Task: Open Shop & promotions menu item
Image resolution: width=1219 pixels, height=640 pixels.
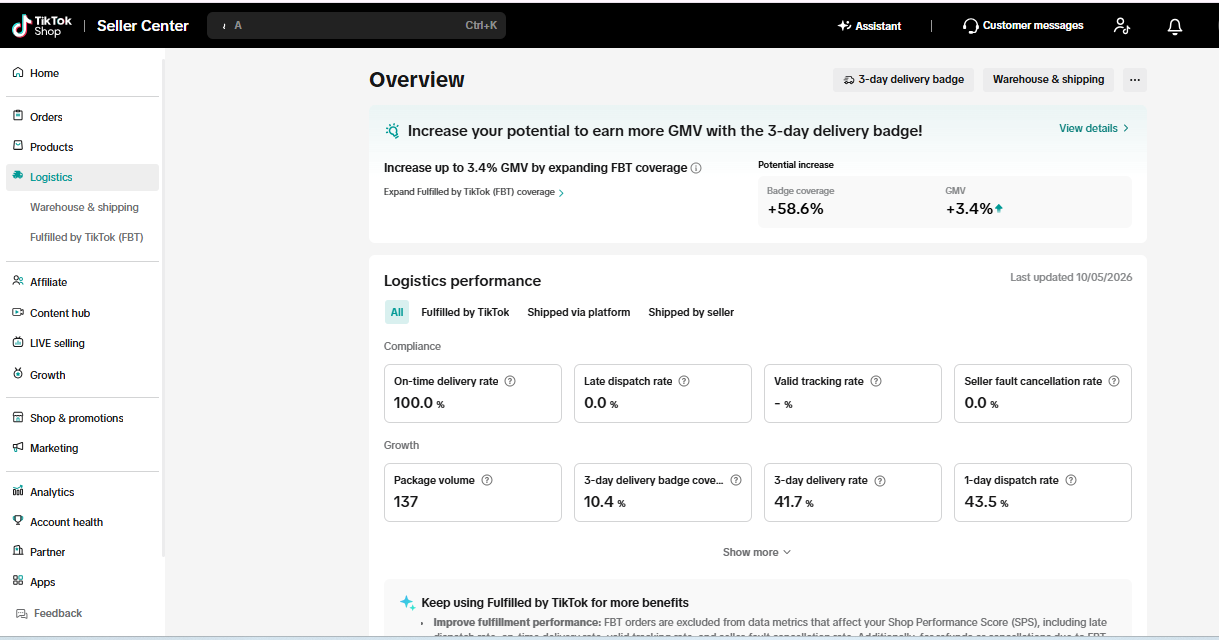Action: coord(77,418)
